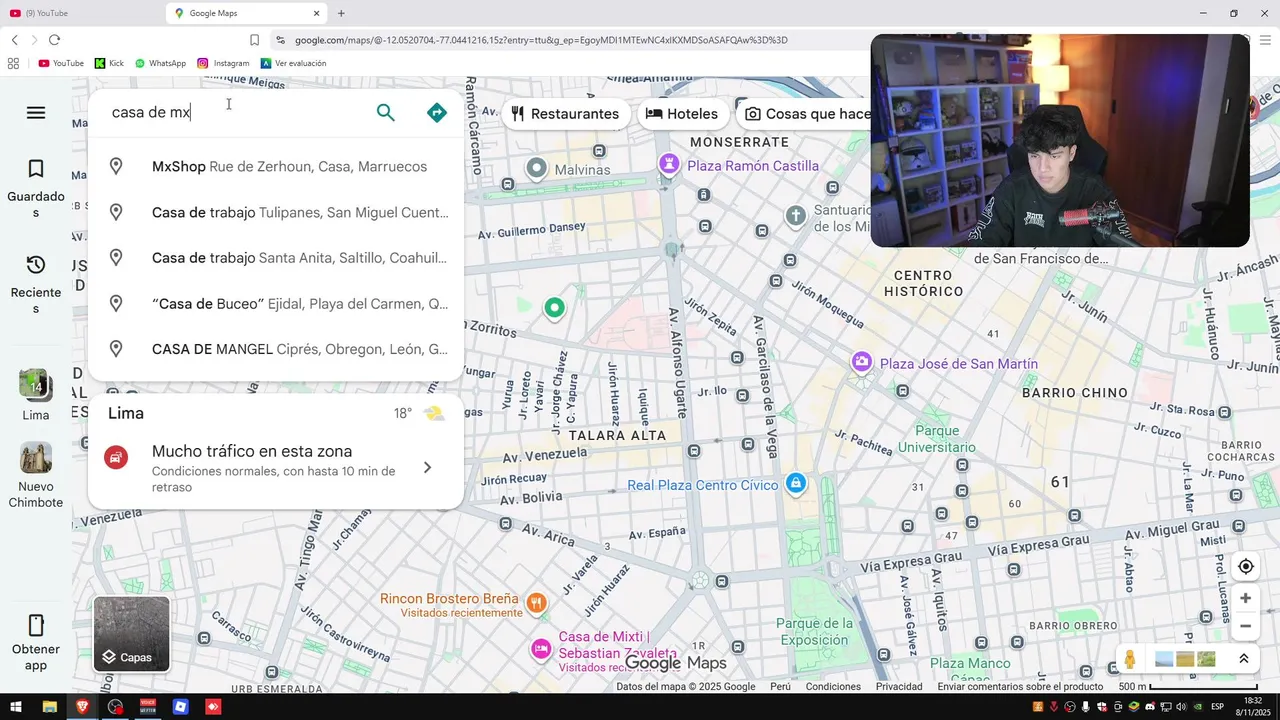Click Enviar comentarios sobre el producto
Screen dimensions: 1280x720
pos(1020,687)
